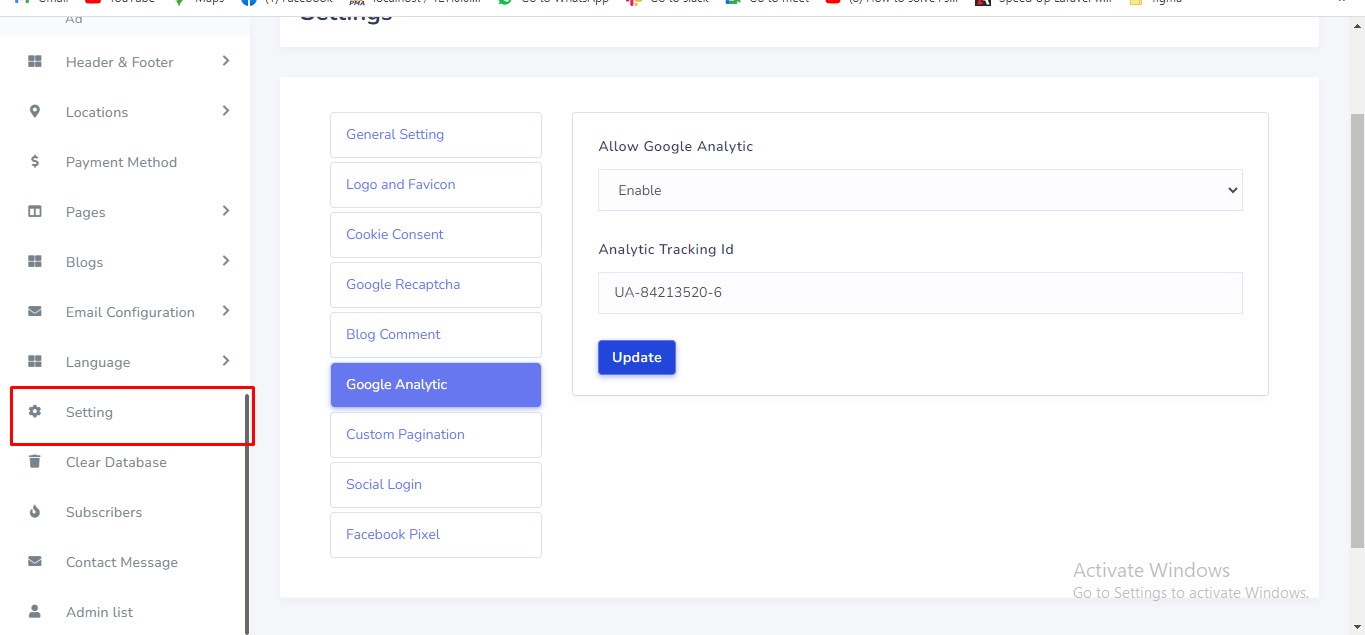1365x635 pixels.
Task: Click the Locations map pin icon
Action: (35, 112)
